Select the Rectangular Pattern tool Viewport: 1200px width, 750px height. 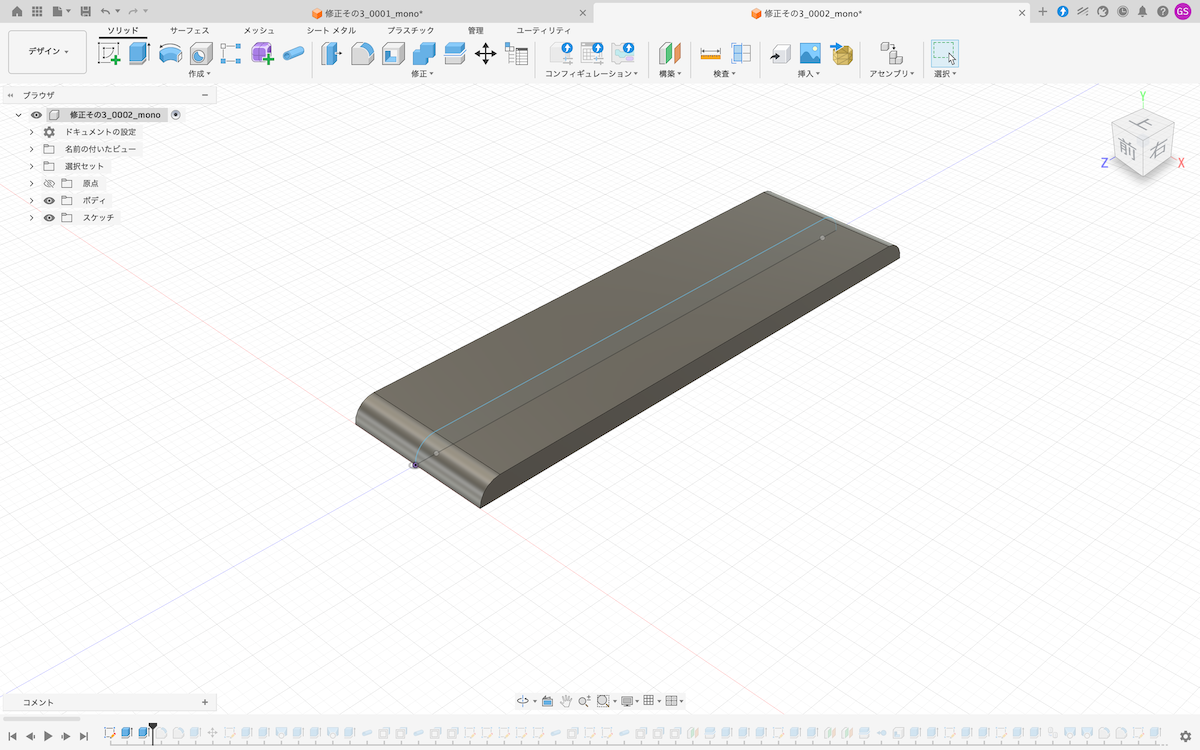point(231,54)
